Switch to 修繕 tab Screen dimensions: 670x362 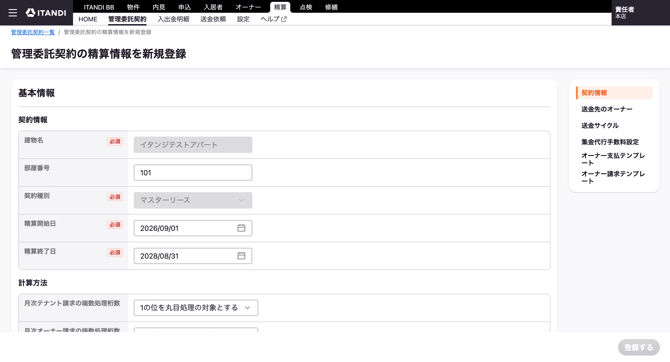pos(331,7)
